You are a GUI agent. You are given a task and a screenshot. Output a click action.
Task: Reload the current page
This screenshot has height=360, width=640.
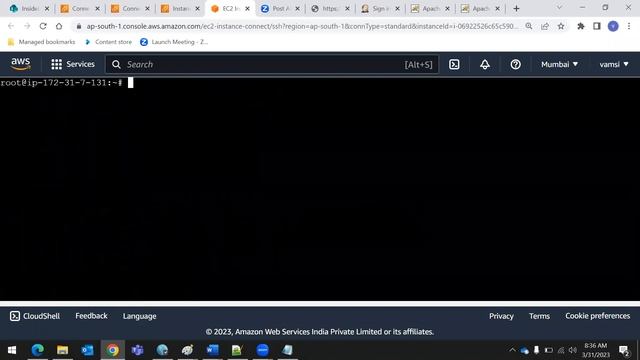43,26
